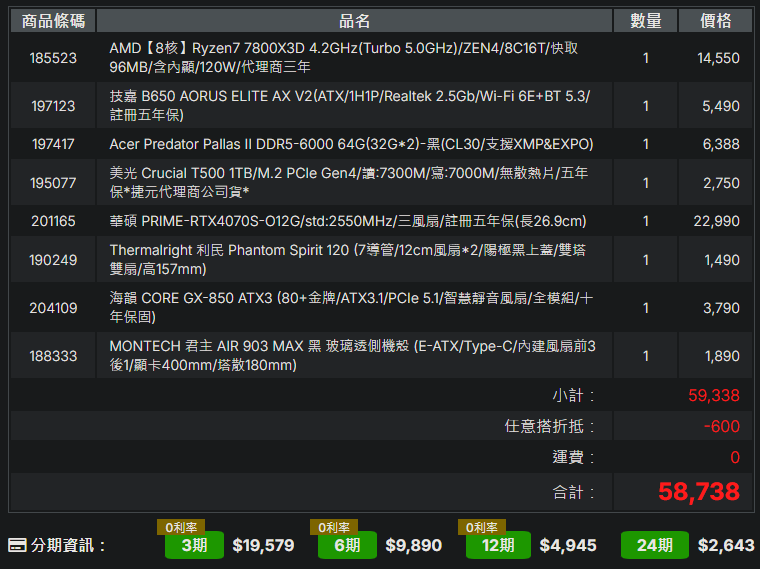Click the $19,579 installment amount

[263, 545]
